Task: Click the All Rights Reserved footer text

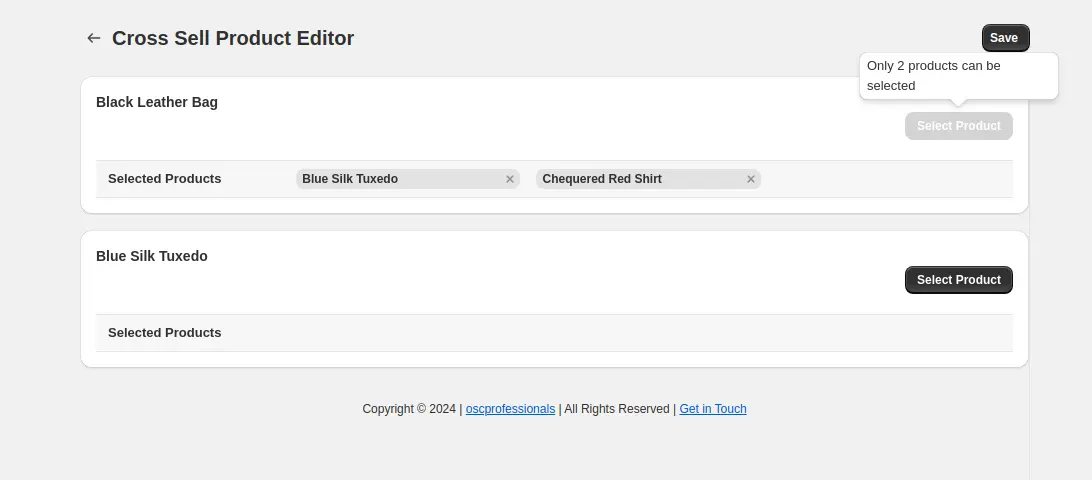Action: tap(617, 409)
